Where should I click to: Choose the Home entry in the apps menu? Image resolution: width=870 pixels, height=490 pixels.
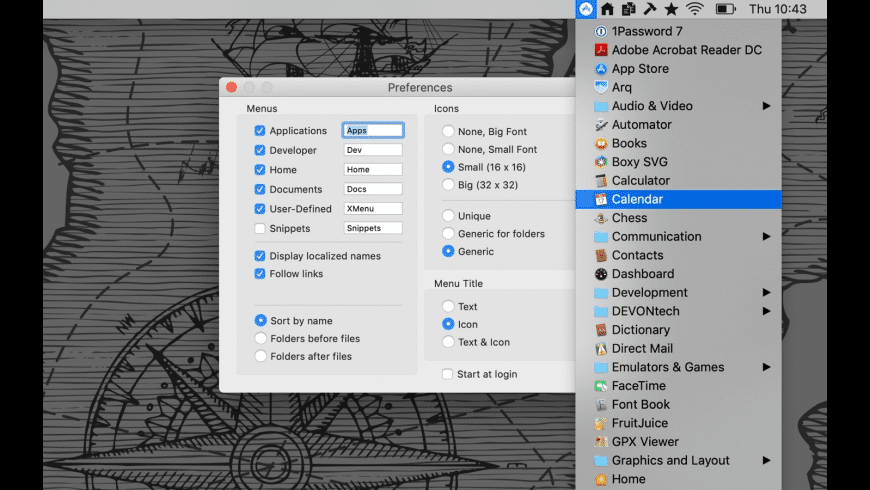point(679,479)
